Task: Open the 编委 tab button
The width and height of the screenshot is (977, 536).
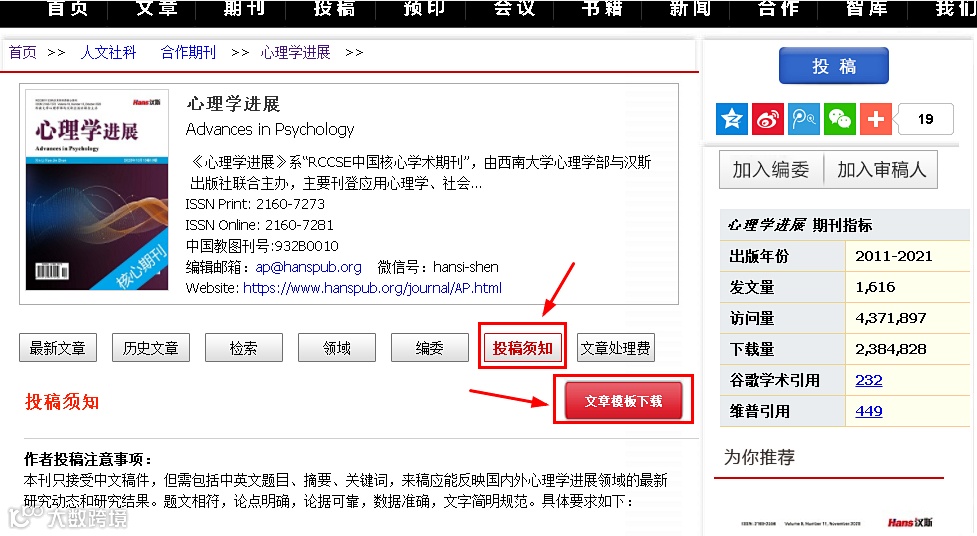Action: [x=429, y=348]
